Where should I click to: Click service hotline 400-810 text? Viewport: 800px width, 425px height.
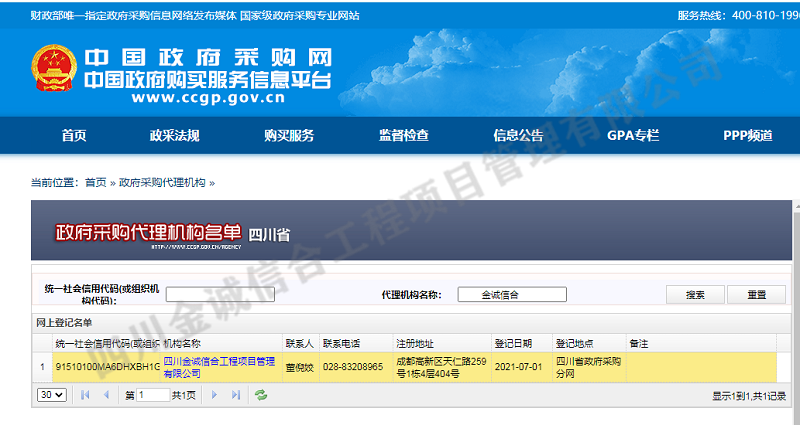tap(738, 15)
